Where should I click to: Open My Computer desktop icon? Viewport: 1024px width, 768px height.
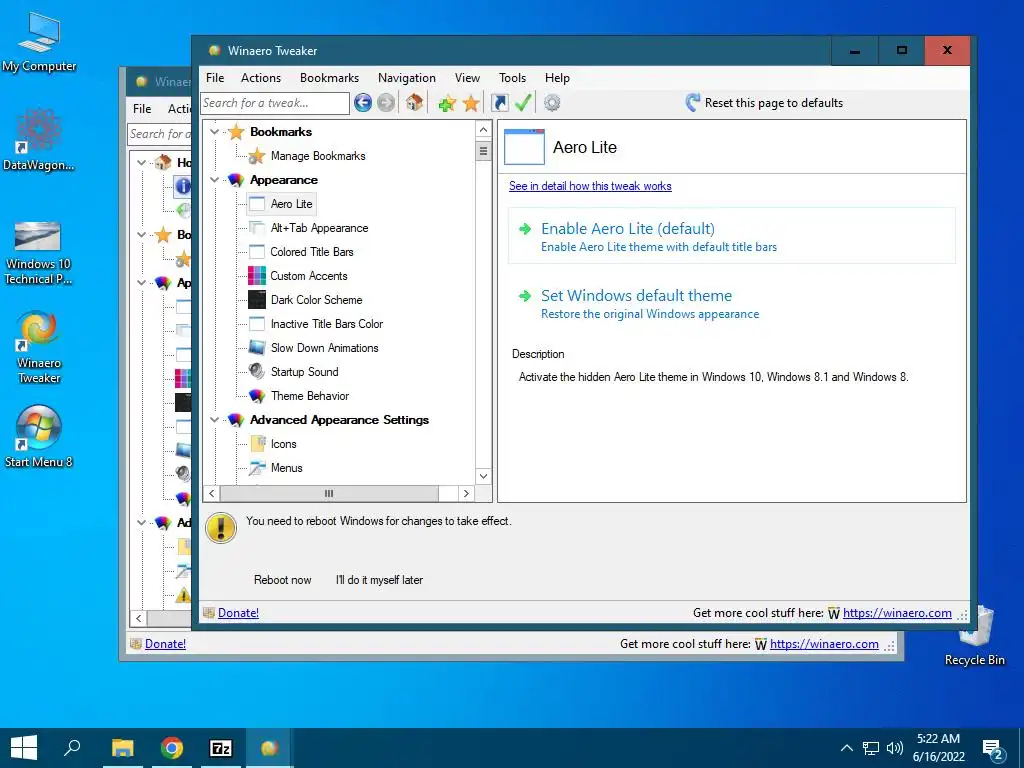click(39, 42)
